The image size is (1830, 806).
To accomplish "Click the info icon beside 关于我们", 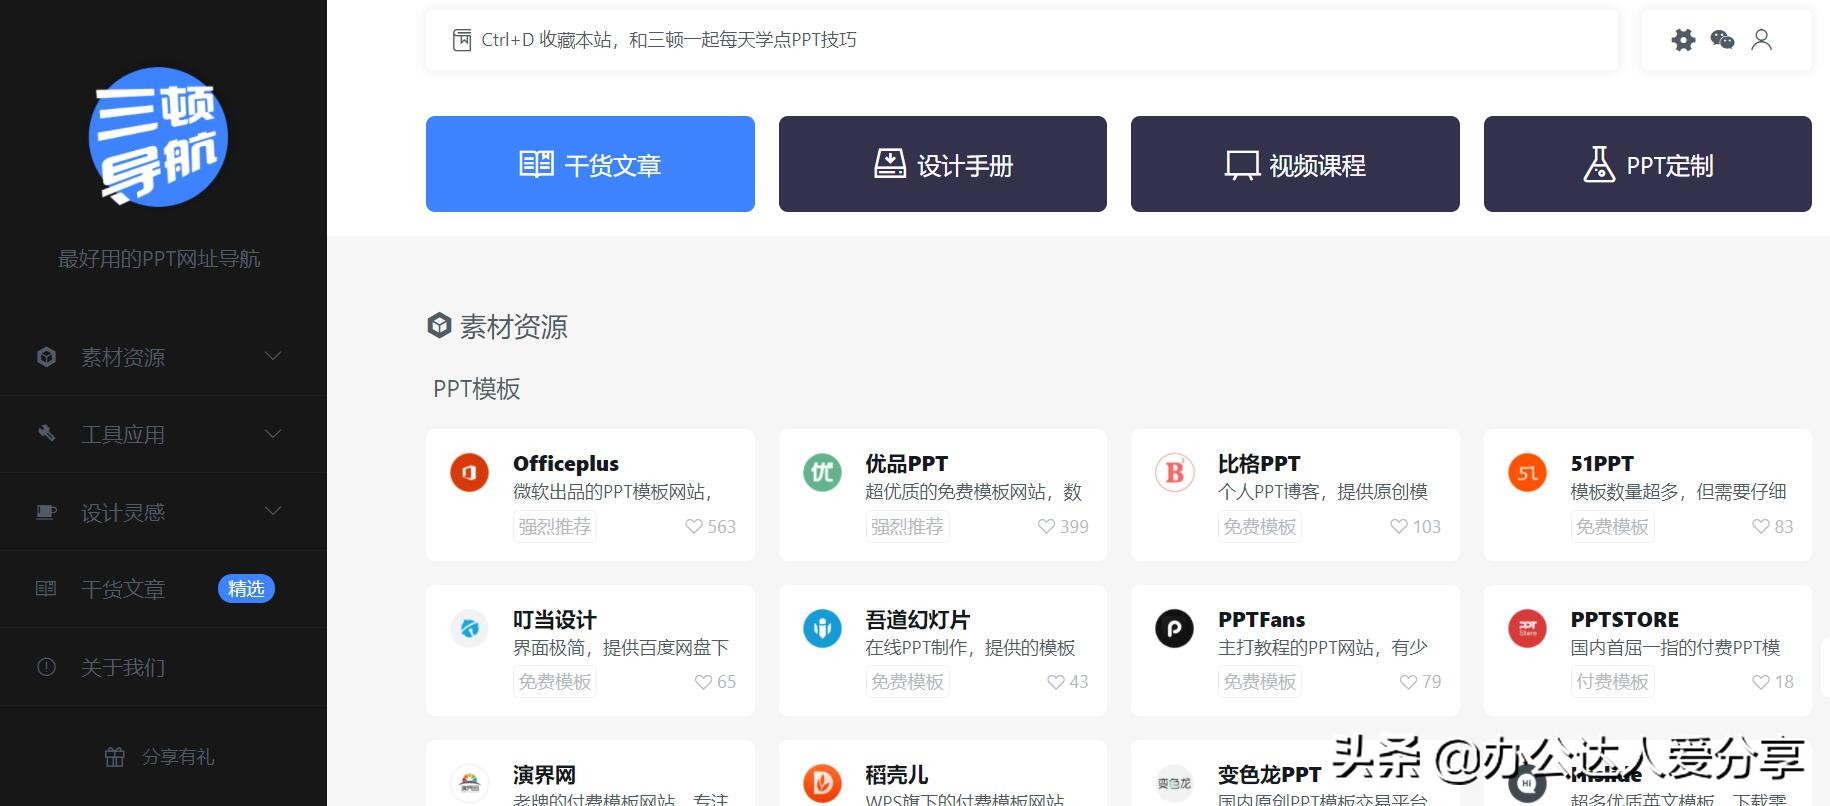I will coord(46,667).
